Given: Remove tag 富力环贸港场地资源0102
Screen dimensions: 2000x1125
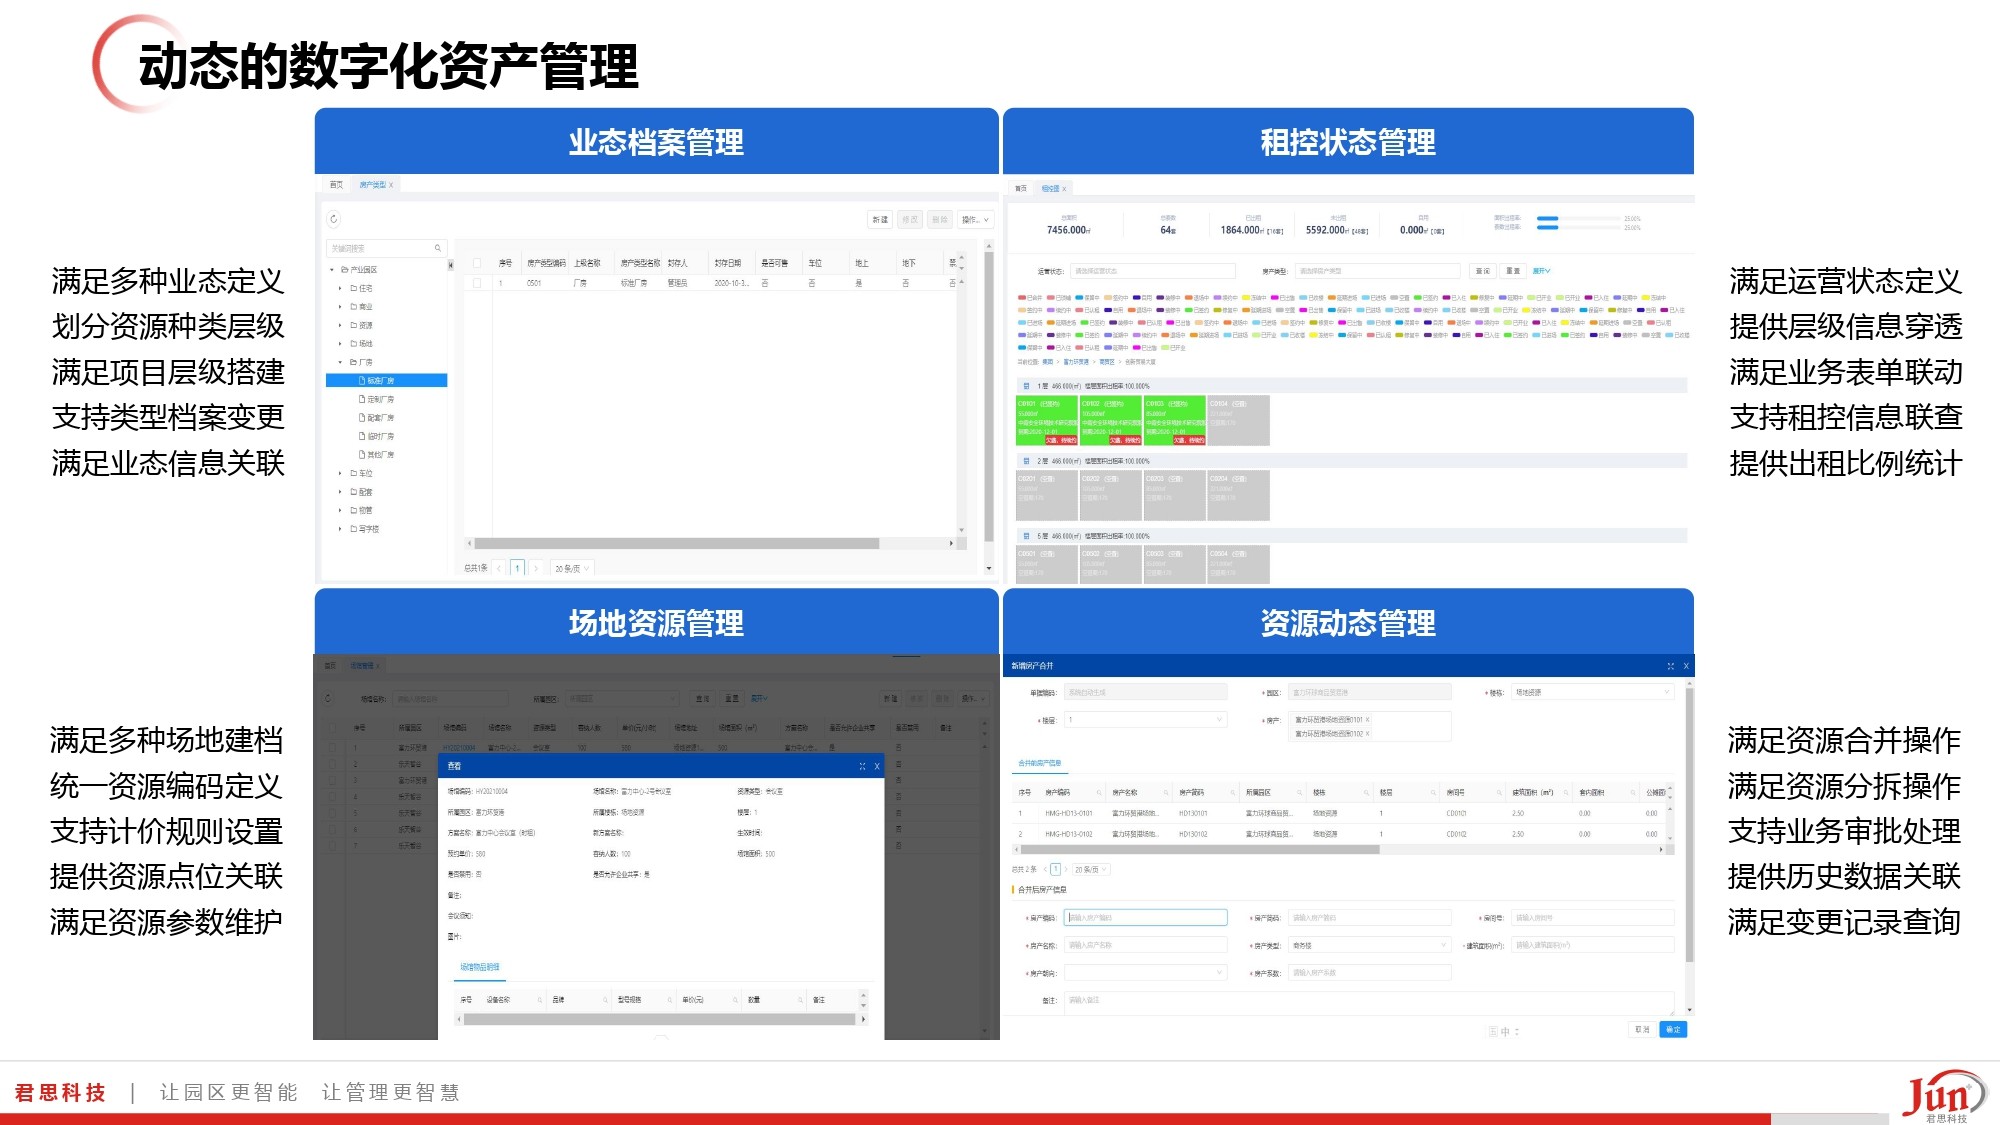Looking at the screenshot, I should click(x=1367, y=734).
